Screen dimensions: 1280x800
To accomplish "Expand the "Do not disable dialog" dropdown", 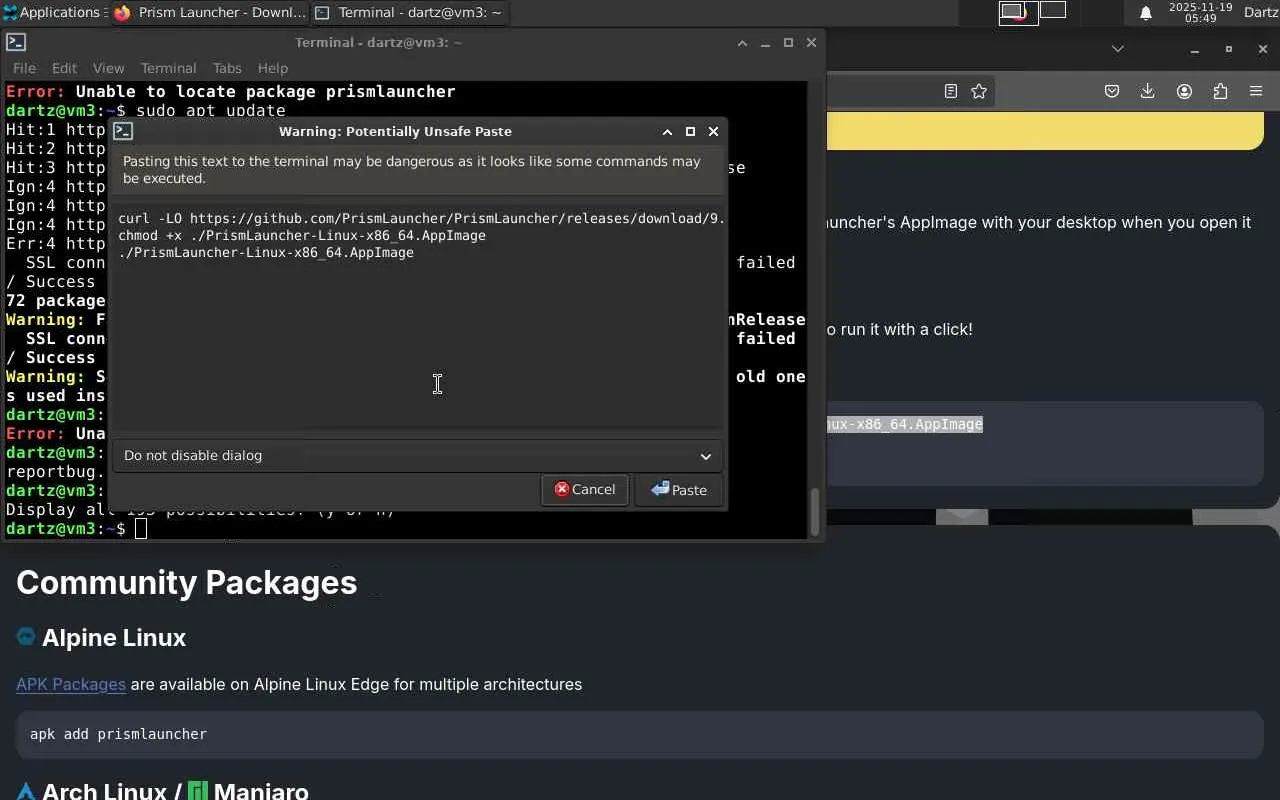I will (x=417, y=455).
